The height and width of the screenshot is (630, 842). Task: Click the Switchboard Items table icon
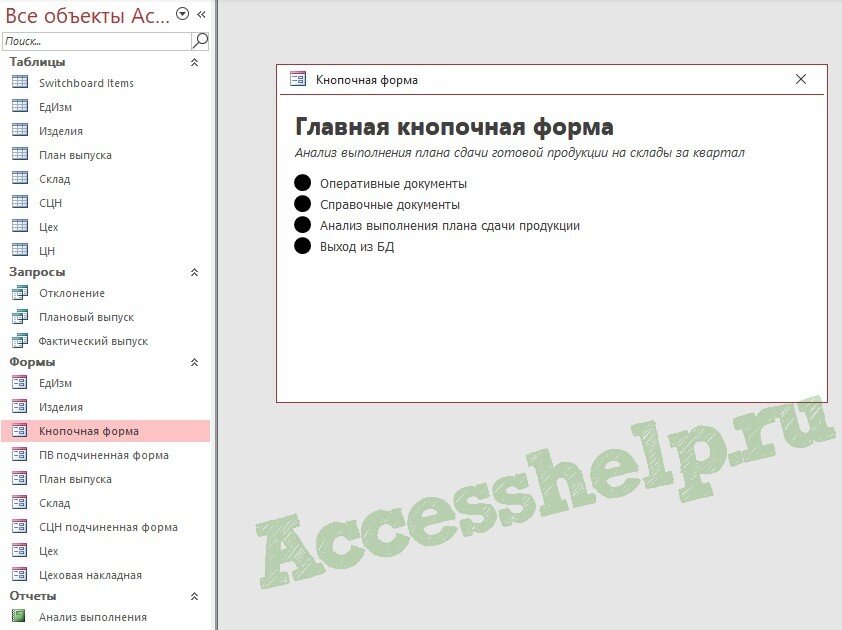pyautogui.click(x=20, y=82)
